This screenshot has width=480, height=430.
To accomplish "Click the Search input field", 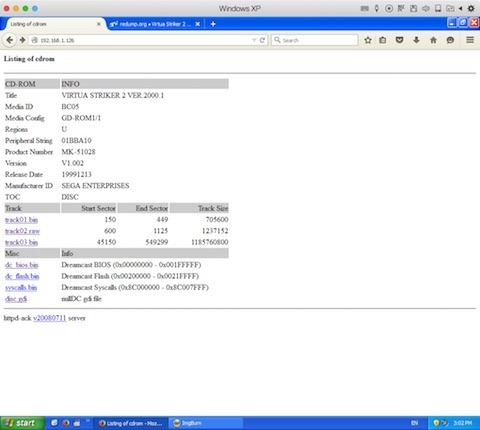I will [314, 40].
